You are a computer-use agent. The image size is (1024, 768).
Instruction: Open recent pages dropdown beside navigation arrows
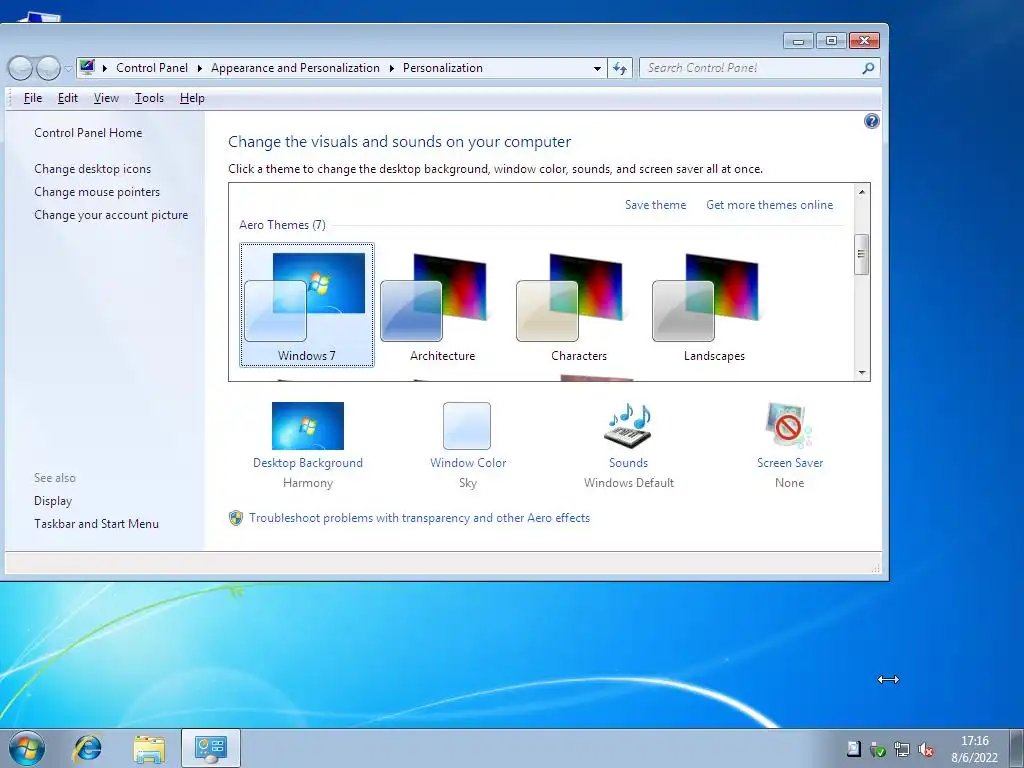click(x=68, y=68)
